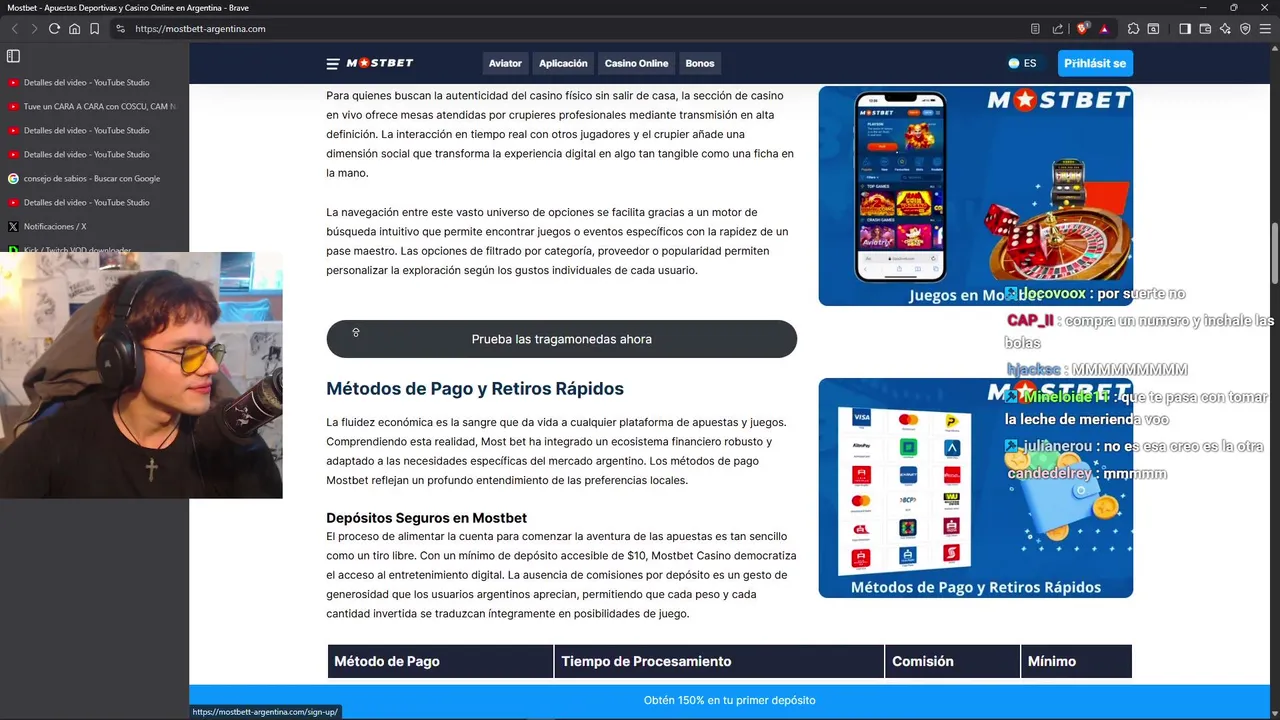Click CAP_II's chat message in the overlay
Image resolution: width=1280 pixels, height=720 pixels.
(x=1139, y=331)
